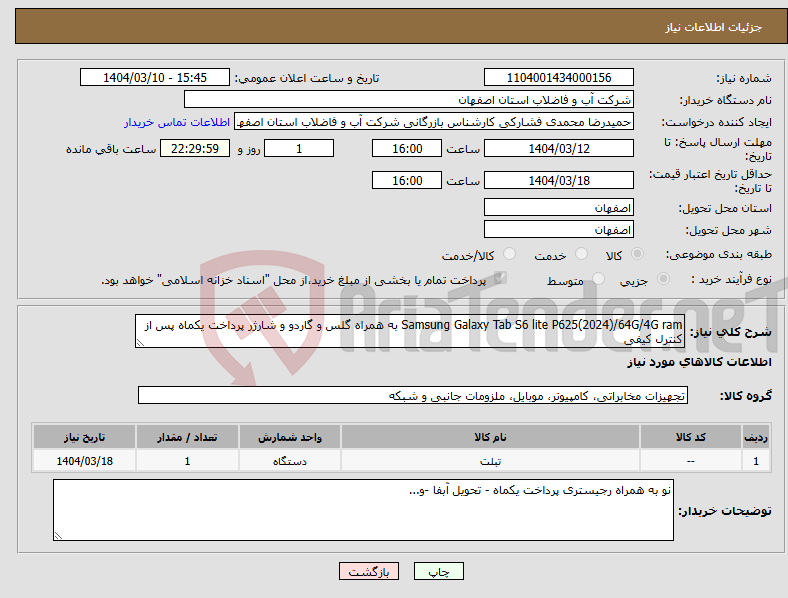Screen dimensions: 788x598
Task: Click the تعداد / مقدار column header
Action: coord(187,437)
